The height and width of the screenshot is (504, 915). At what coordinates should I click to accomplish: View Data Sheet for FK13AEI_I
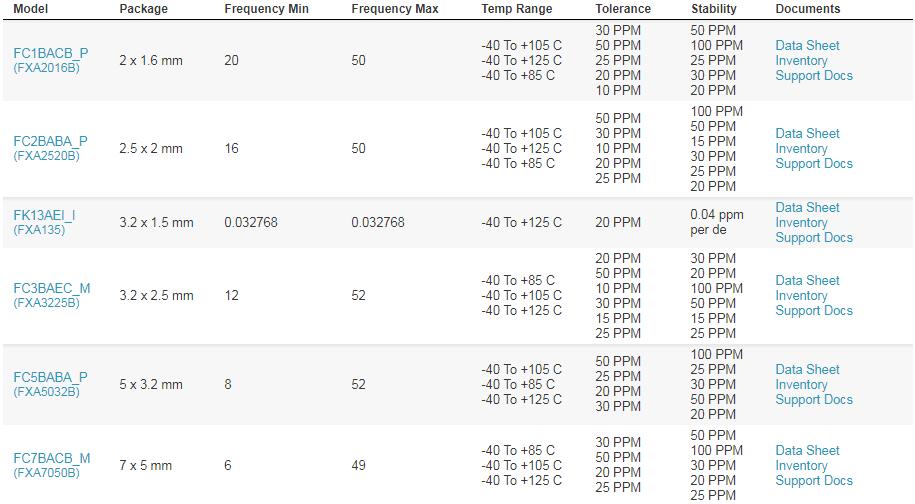807,207
